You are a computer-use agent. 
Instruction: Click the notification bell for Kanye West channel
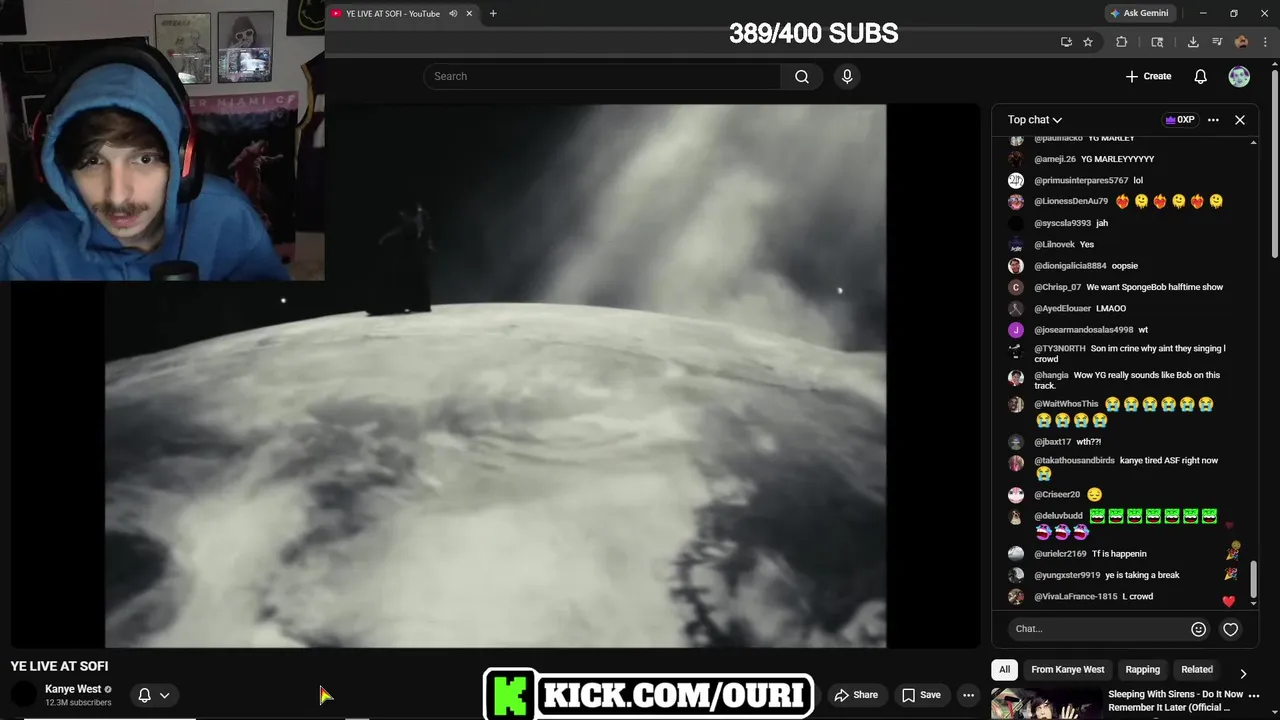click(144, 695)
